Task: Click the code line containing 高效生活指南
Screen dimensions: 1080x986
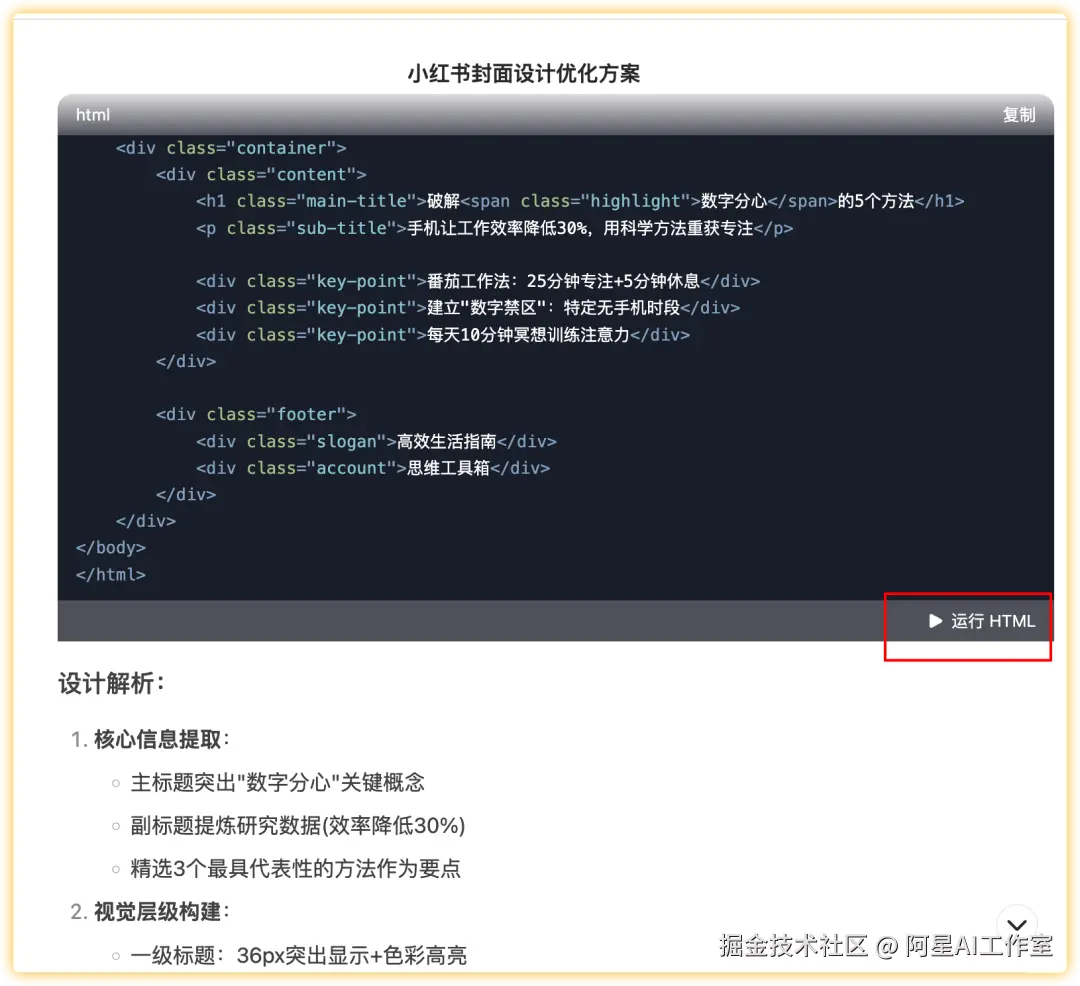Action: (376, 441)
